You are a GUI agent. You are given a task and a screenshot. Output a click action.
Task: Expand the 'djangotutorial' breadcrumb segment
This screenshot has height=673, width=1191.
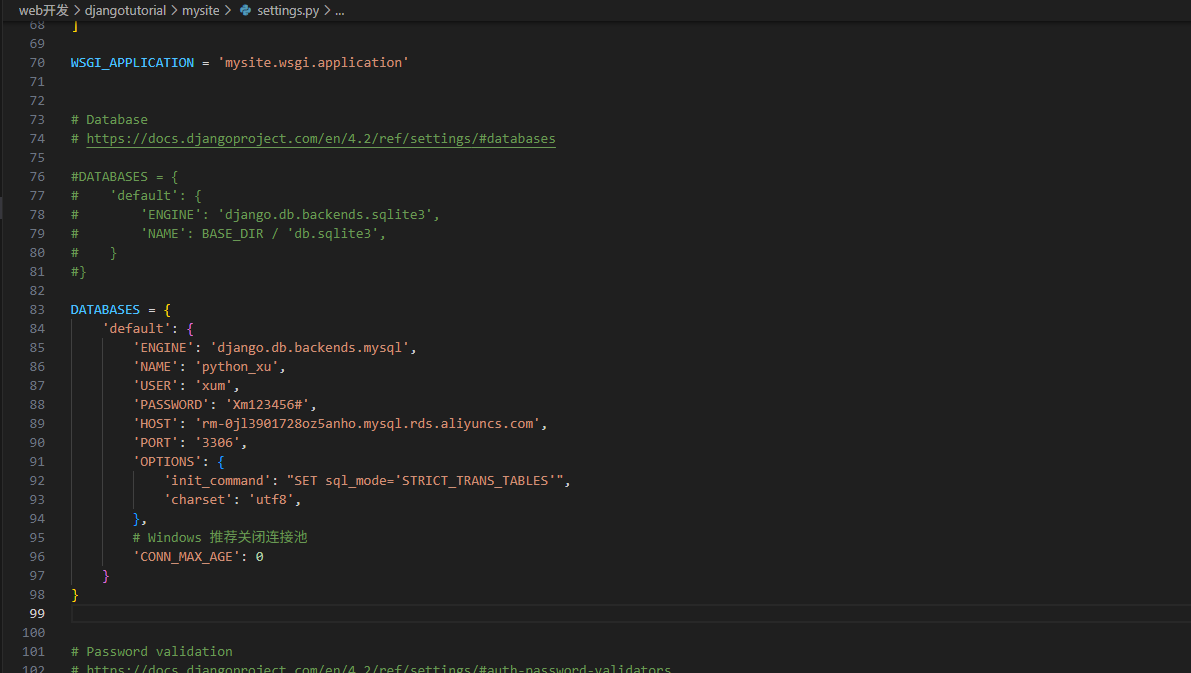(126, 10)
